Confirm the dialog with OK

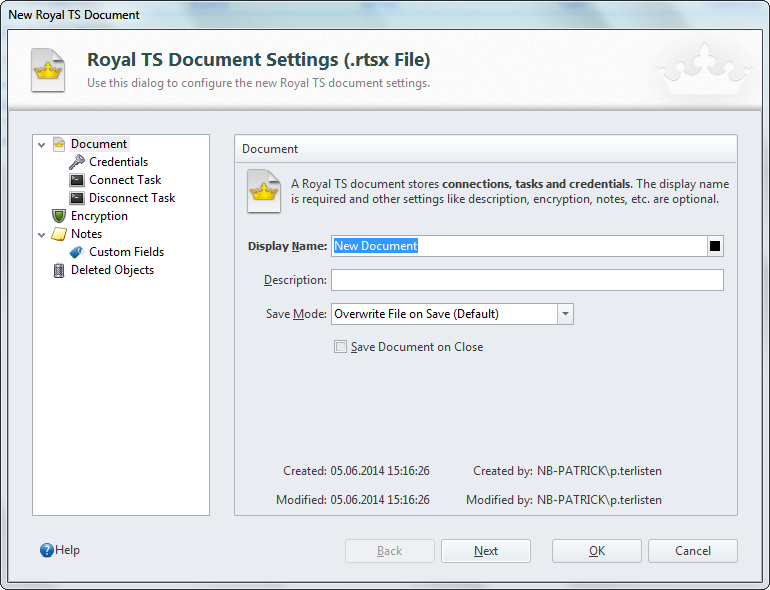pyautogui.click(x=596, y=551)
